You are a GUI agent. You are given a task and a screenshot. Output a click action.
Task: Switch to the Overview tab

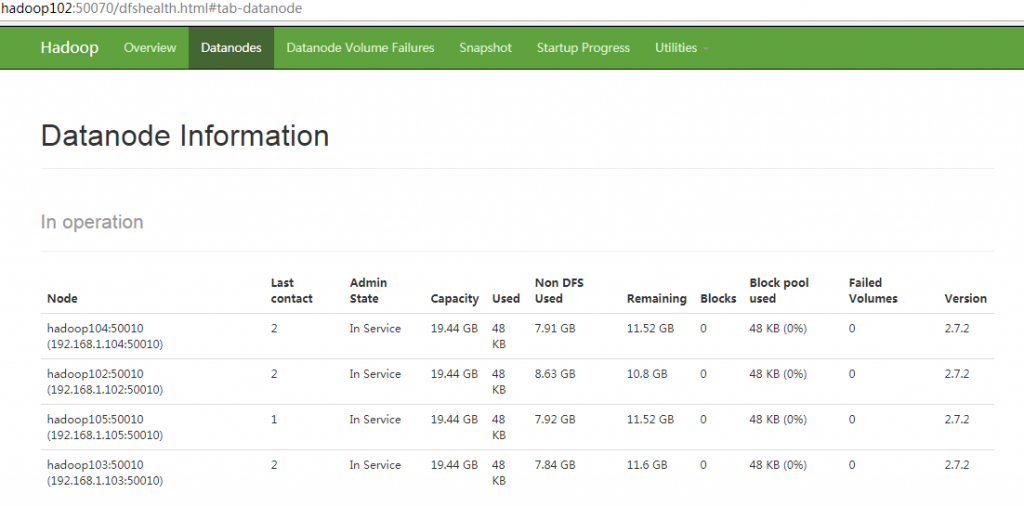(150, 48)
